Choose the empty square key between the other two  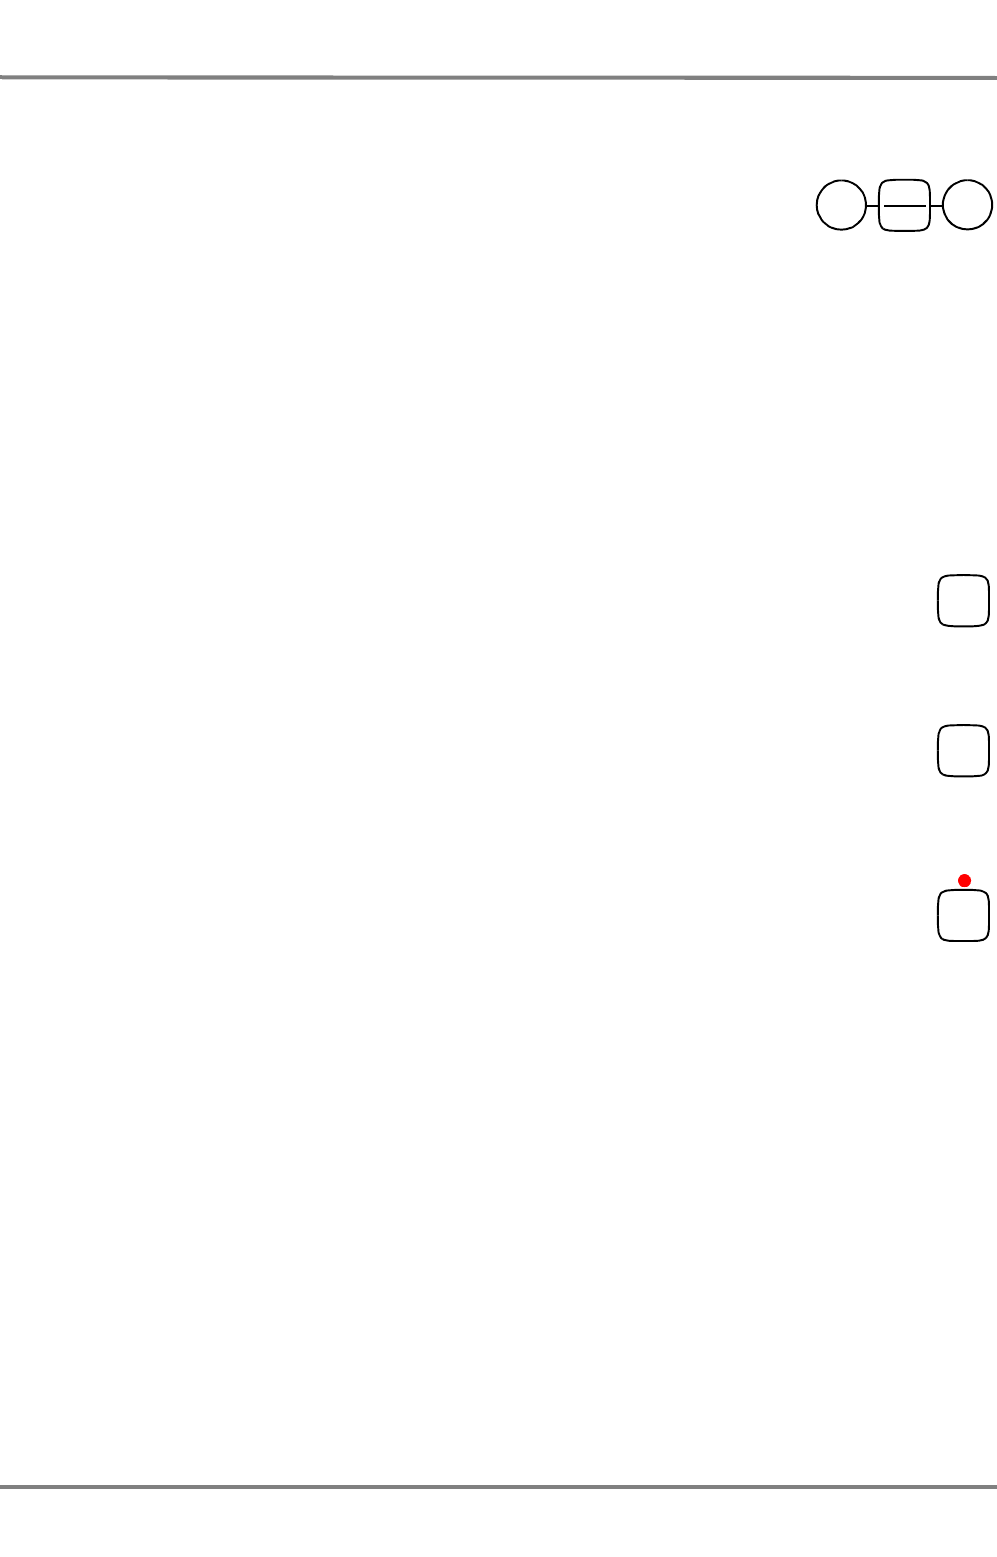click(963, 750)
